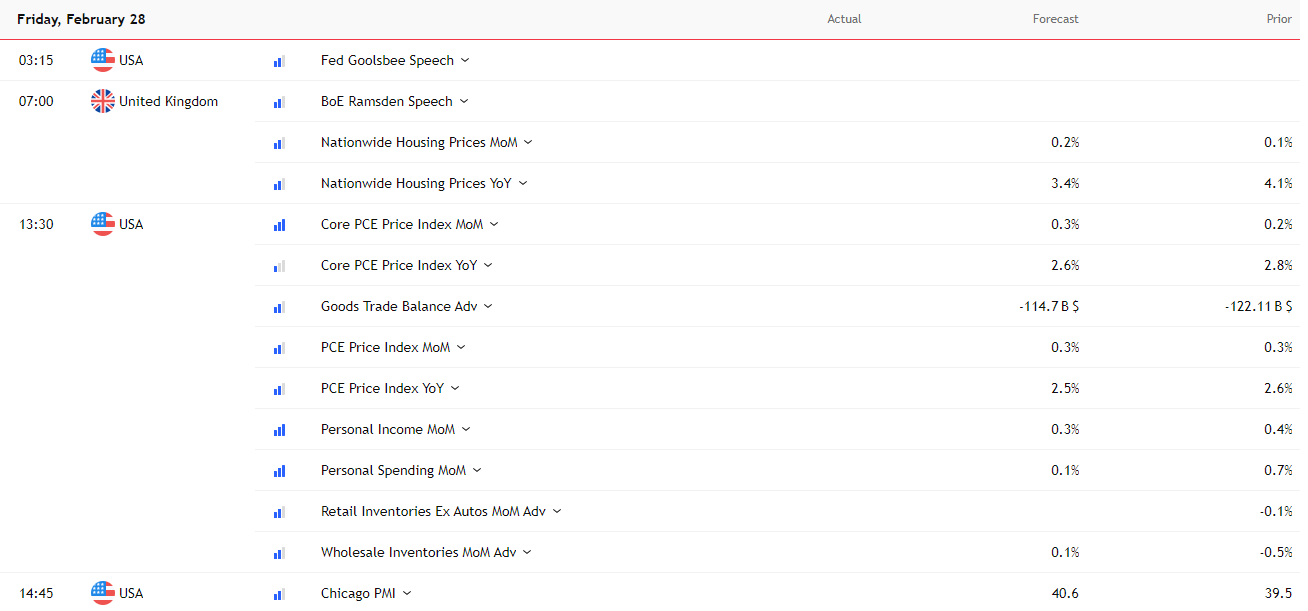Image resolution: width=1308 pixels, height=611 pixels.
Task: Click the Actual column header
Action: [x=844, y=19]
